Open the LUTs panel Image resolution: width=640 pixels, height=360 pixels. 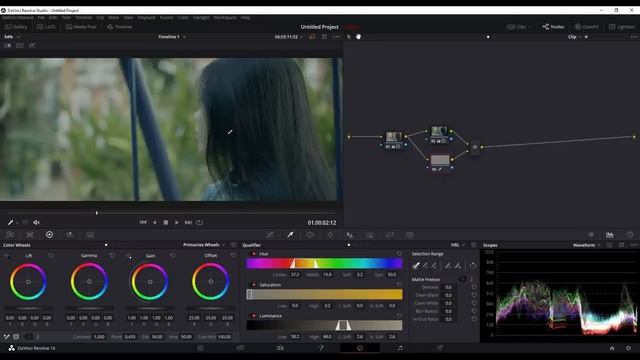(46, 27)
